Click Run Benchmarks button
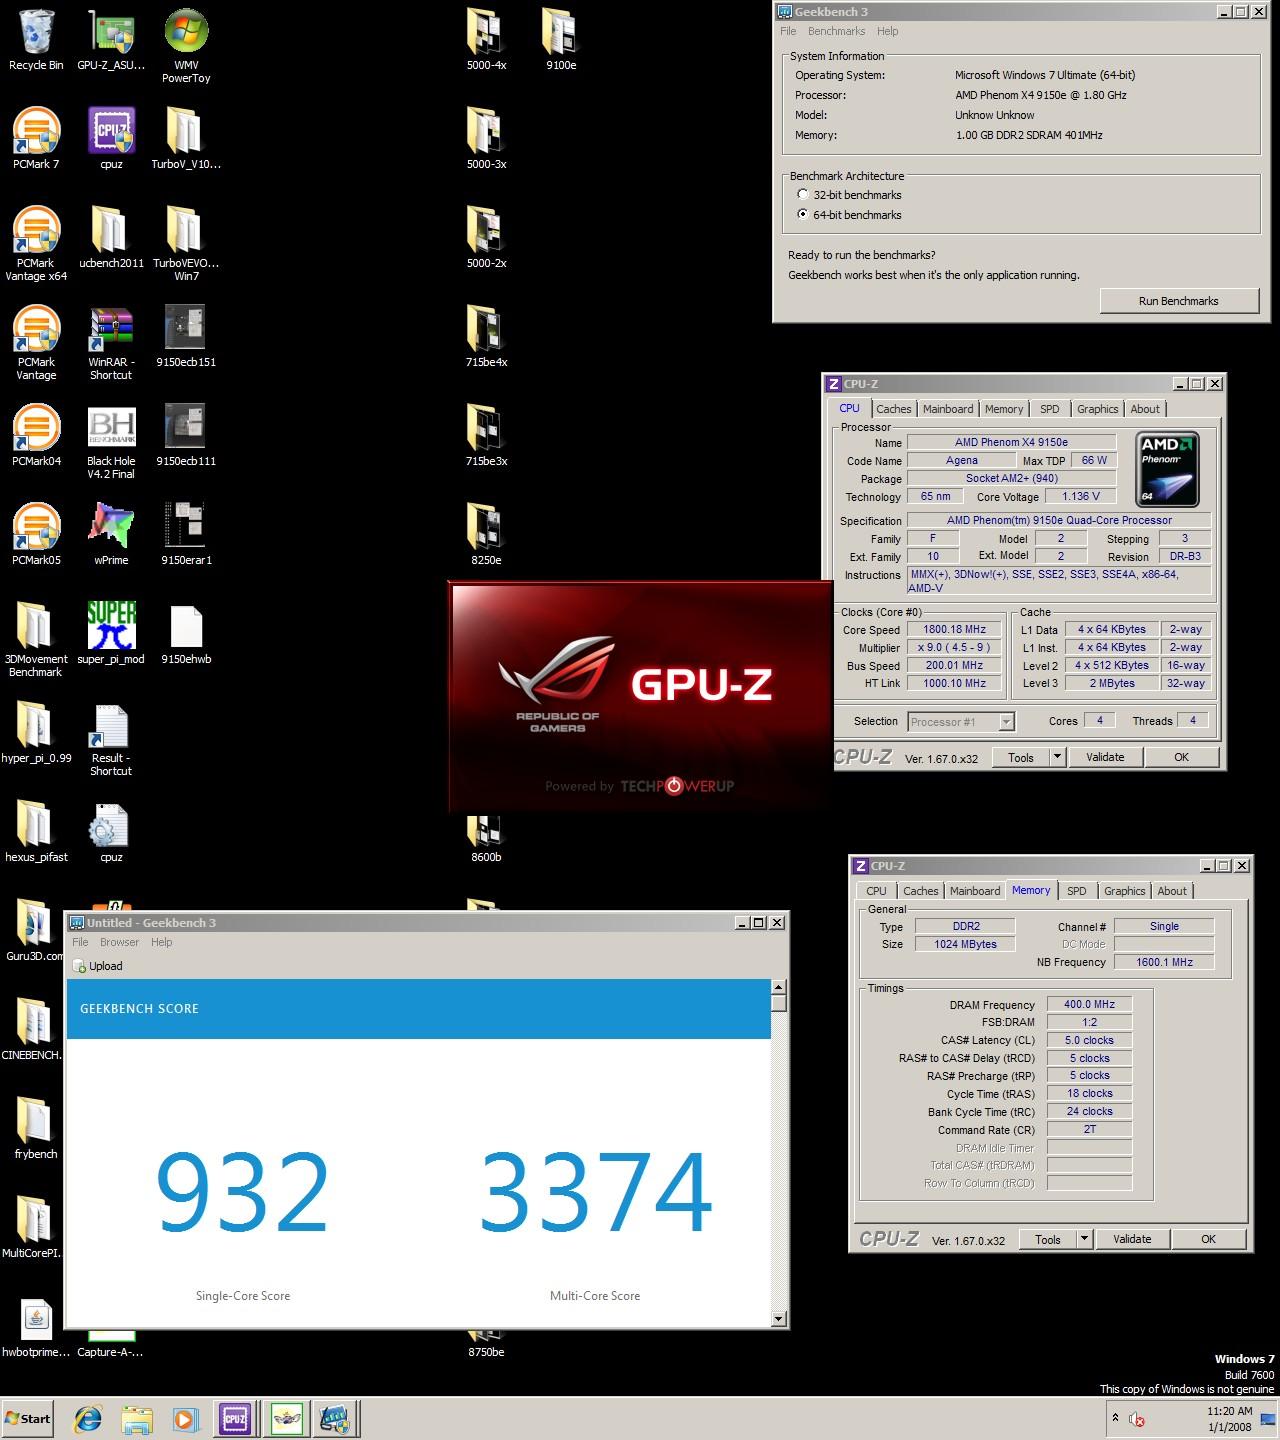1280x1440 pixels. (1179, 301)
